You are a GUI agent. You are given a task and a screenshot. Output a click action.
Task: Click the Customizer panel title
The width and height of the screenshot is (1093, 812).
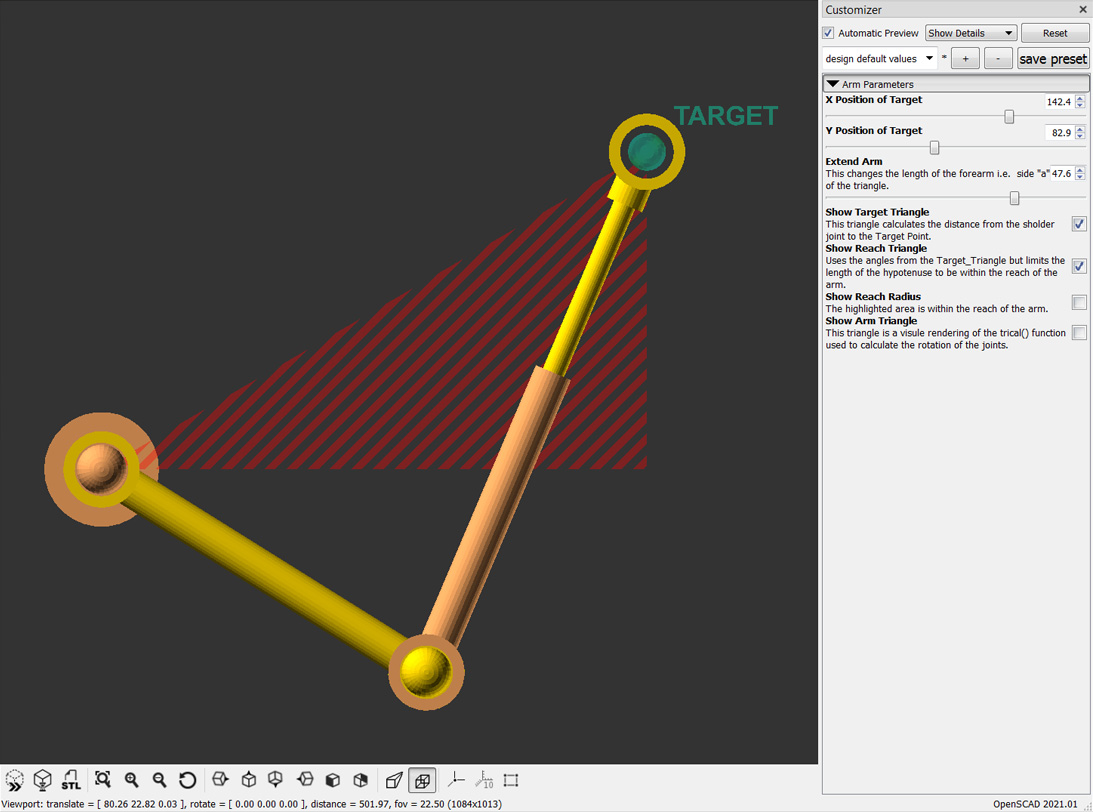[x=853, y=10]
